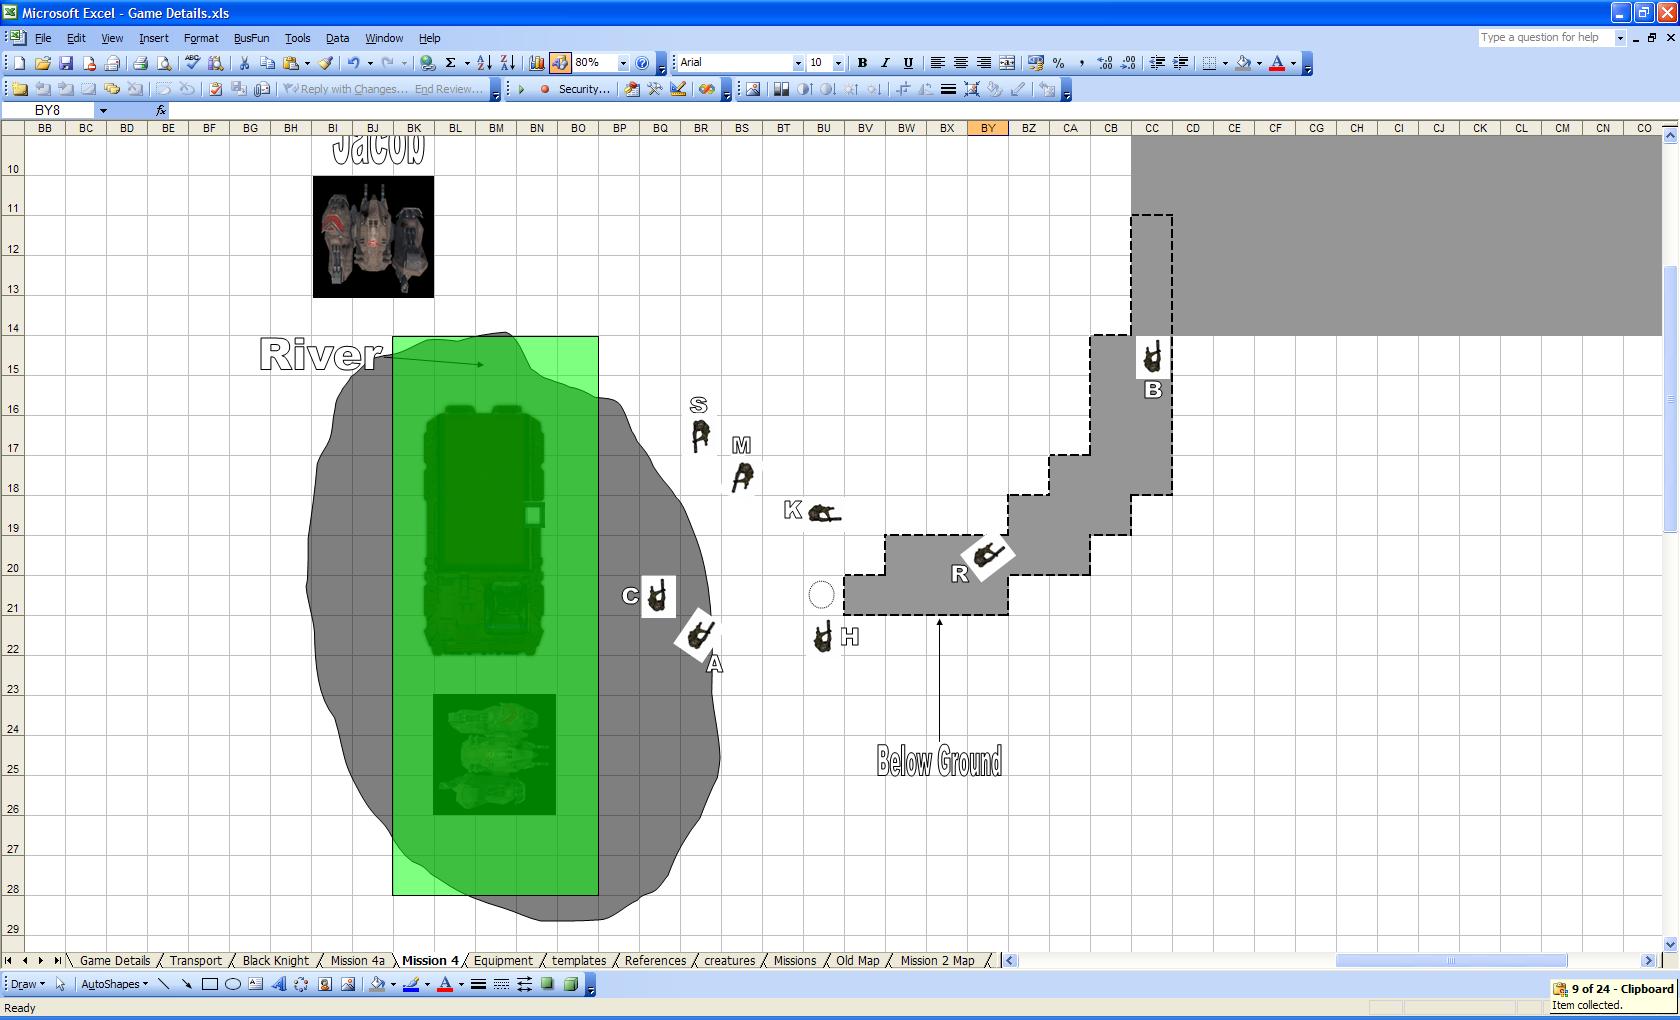This screenshot has width=1680, height=1020.
Task: Open the Insert menu
Action: point(153,38)
